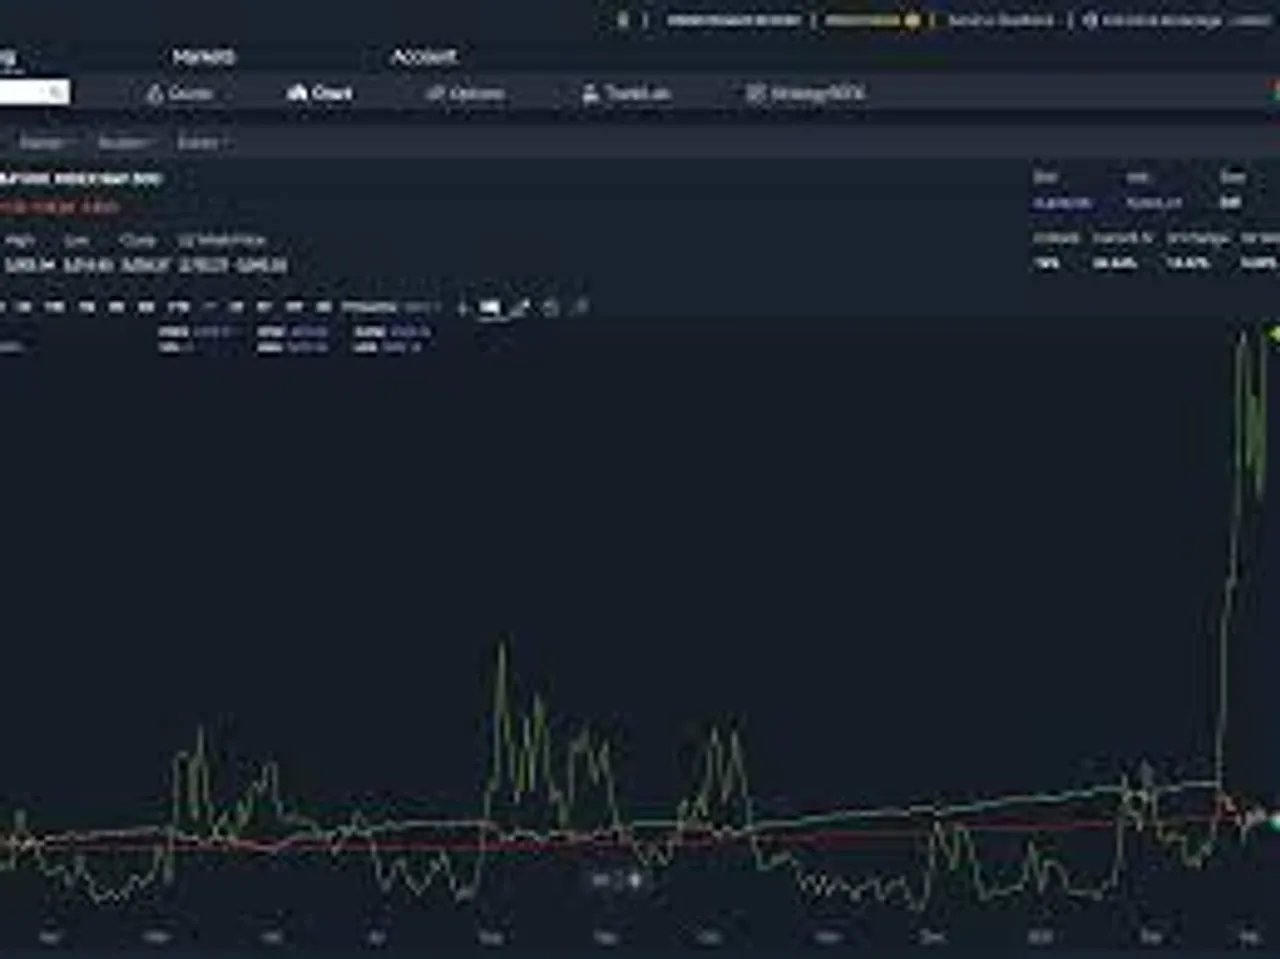Open the first dropdown in the sub-toolbar
Viewport: 1280px width, 959px height.
coord(45,143)
